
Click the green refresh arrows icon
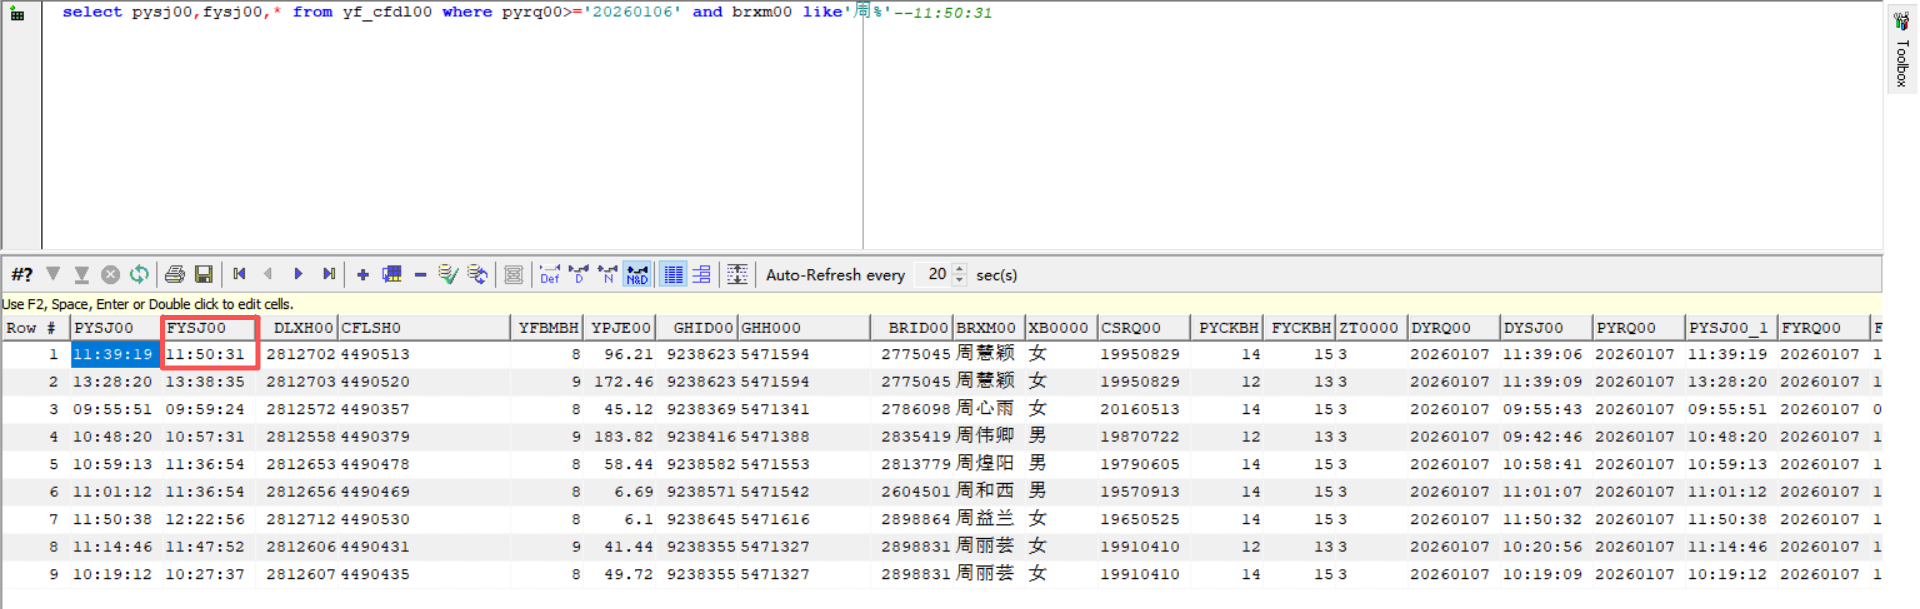pos(139,274)
